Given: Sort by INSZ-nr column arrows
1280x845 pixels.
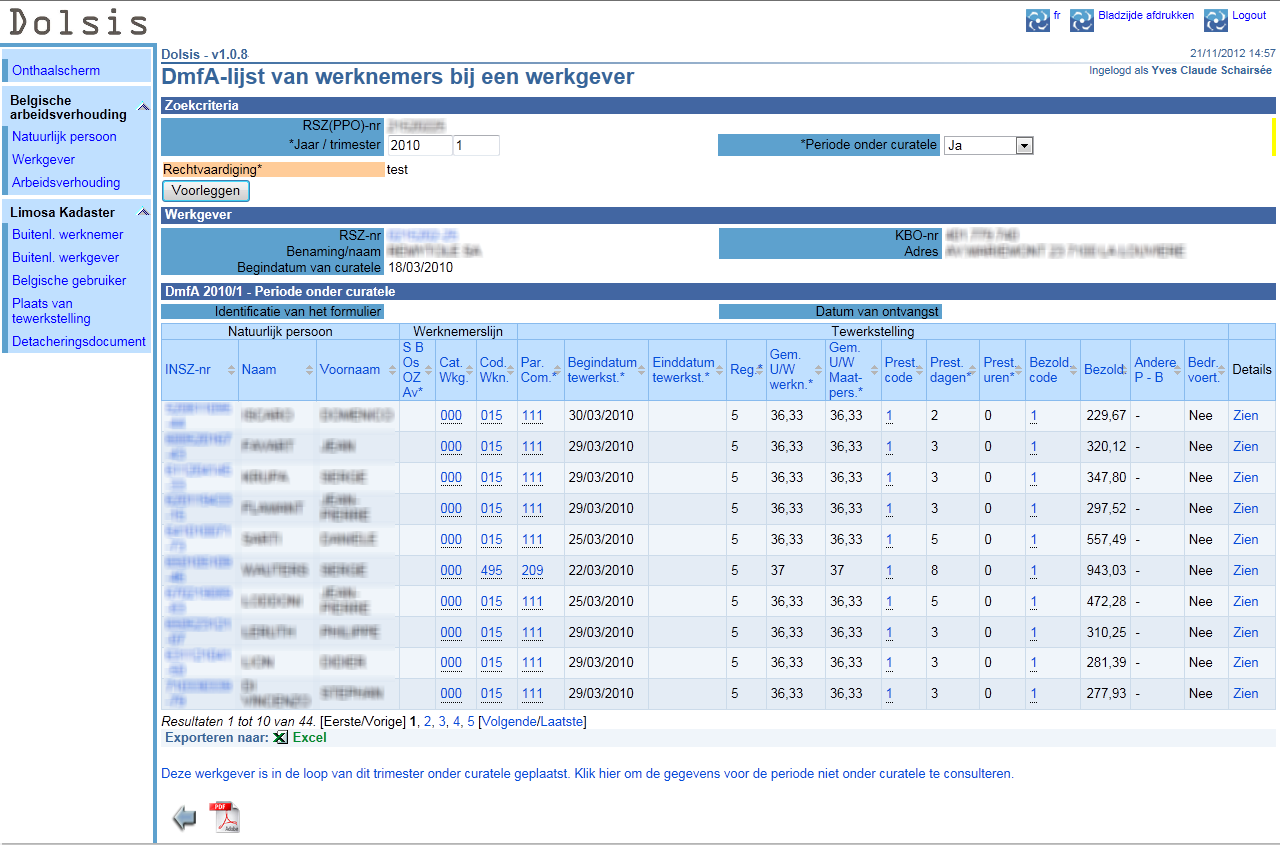Looking at the screenshot, I should point(231,370).
